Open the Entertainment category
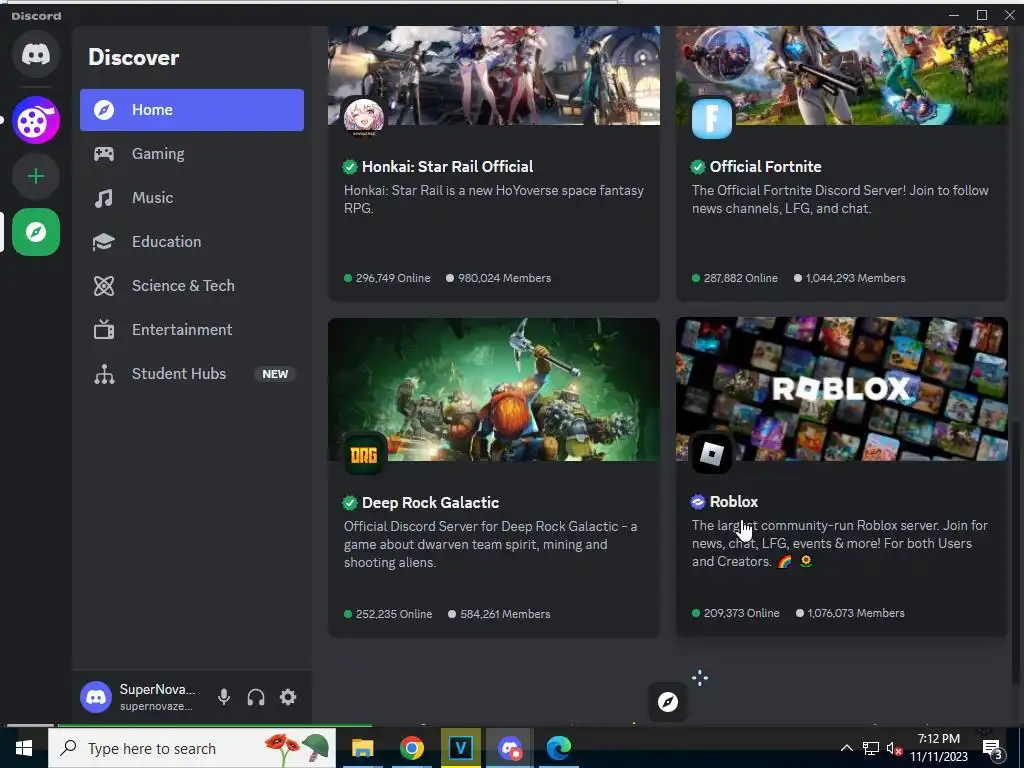This screenshot has height=768, width=1024. coord(192,330)
